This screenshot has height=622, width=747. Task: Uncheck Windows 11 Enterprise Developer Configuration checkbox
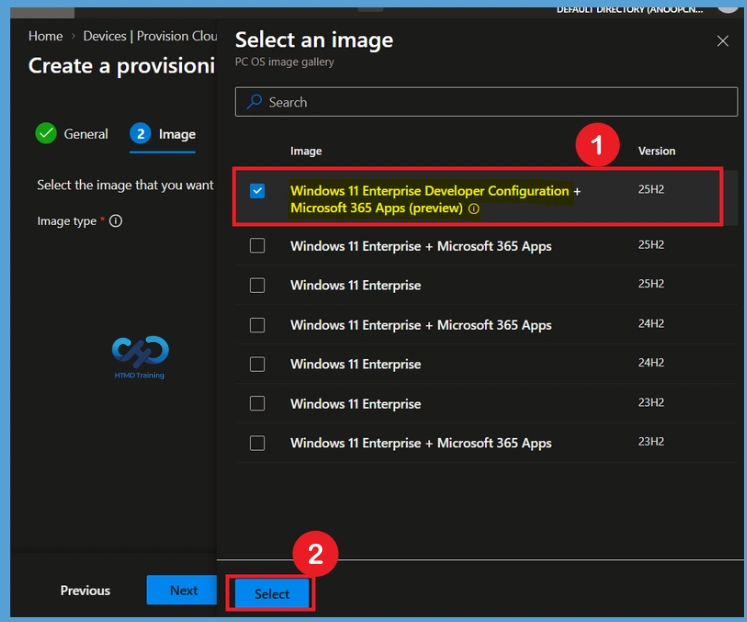(x=257, y=191)
